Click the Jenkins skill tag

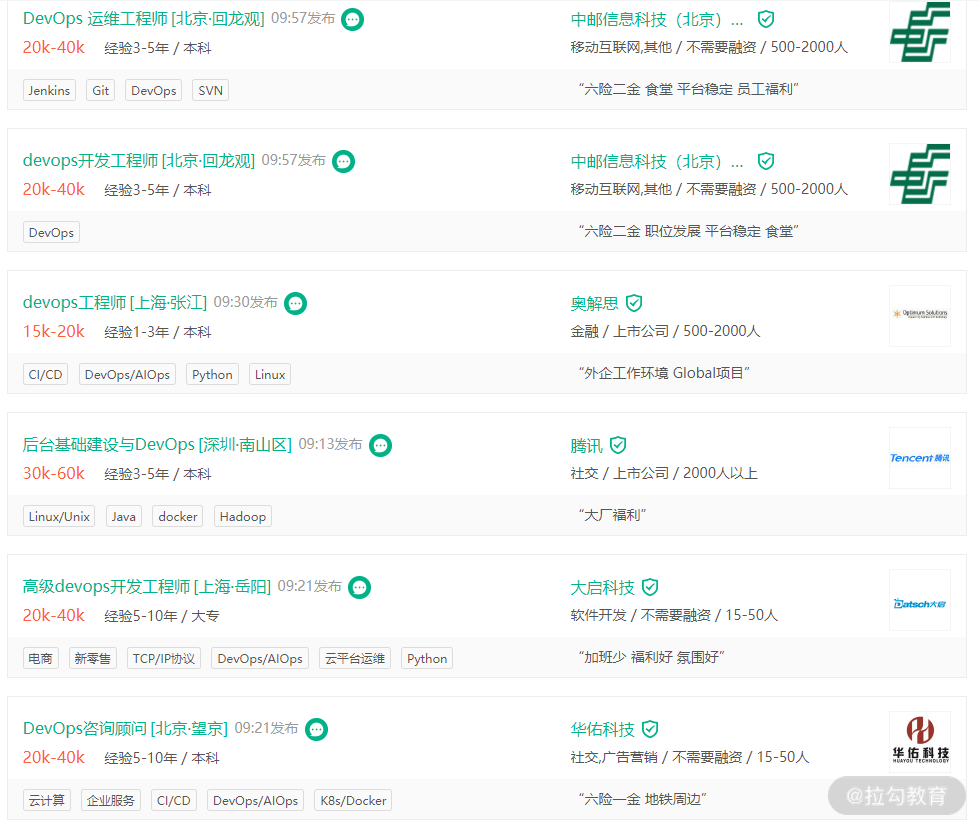point(49,91)
